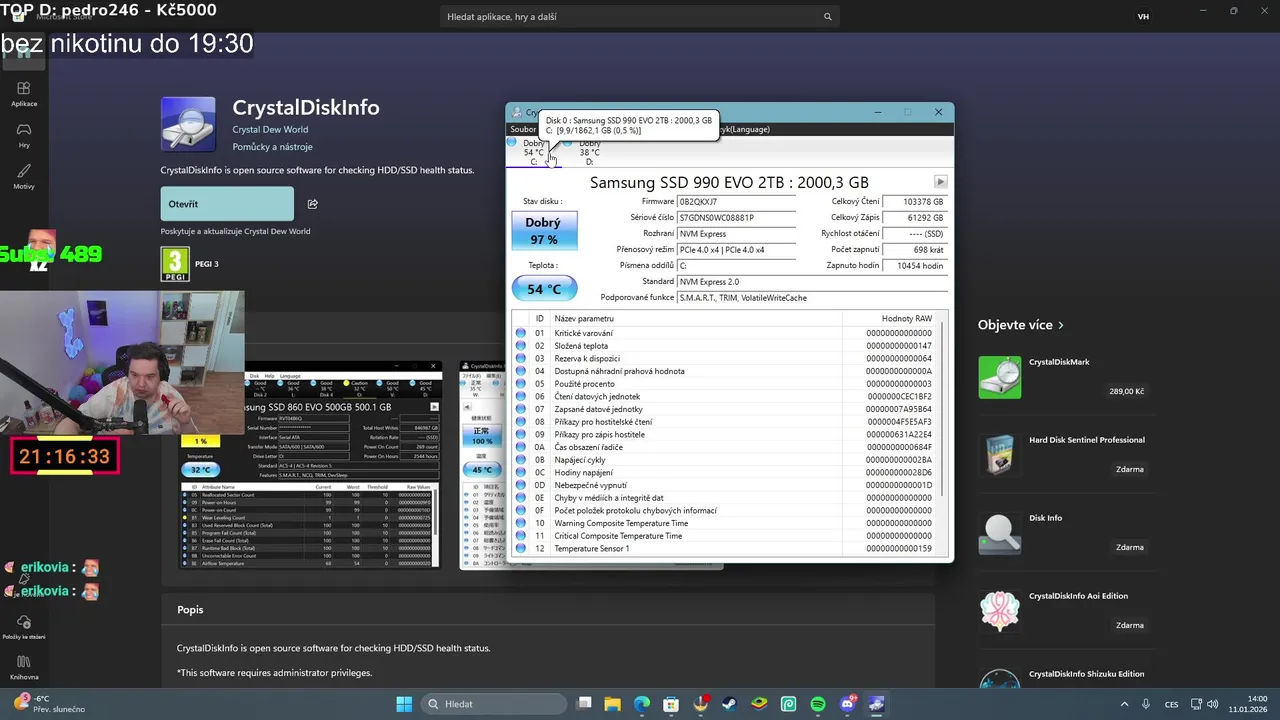Click the Dobrý 97 % health status button
Viewport: 1280px width, 720px height.
pyautogui.click(x=544, y=231)
